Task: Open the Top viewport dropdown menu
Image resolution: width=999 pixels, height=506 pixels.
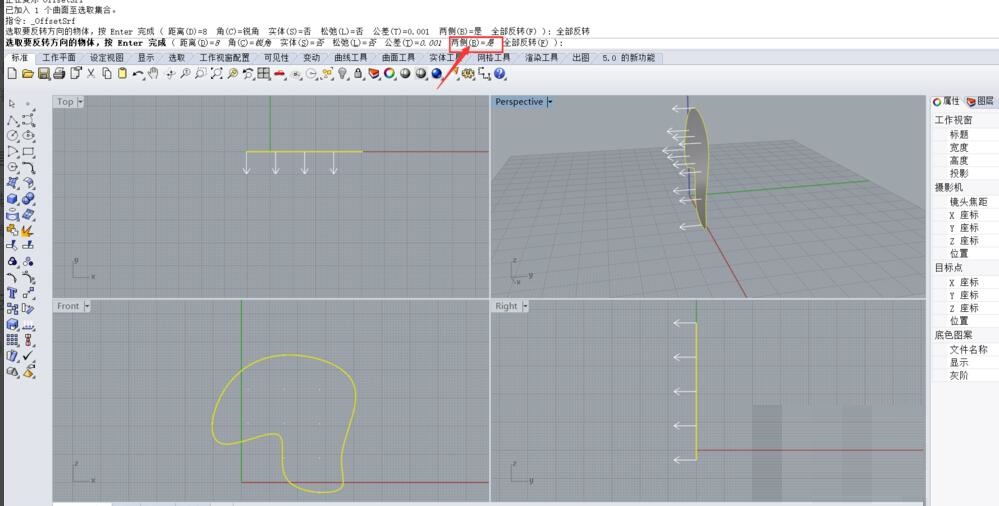Action: coord(80,102)
